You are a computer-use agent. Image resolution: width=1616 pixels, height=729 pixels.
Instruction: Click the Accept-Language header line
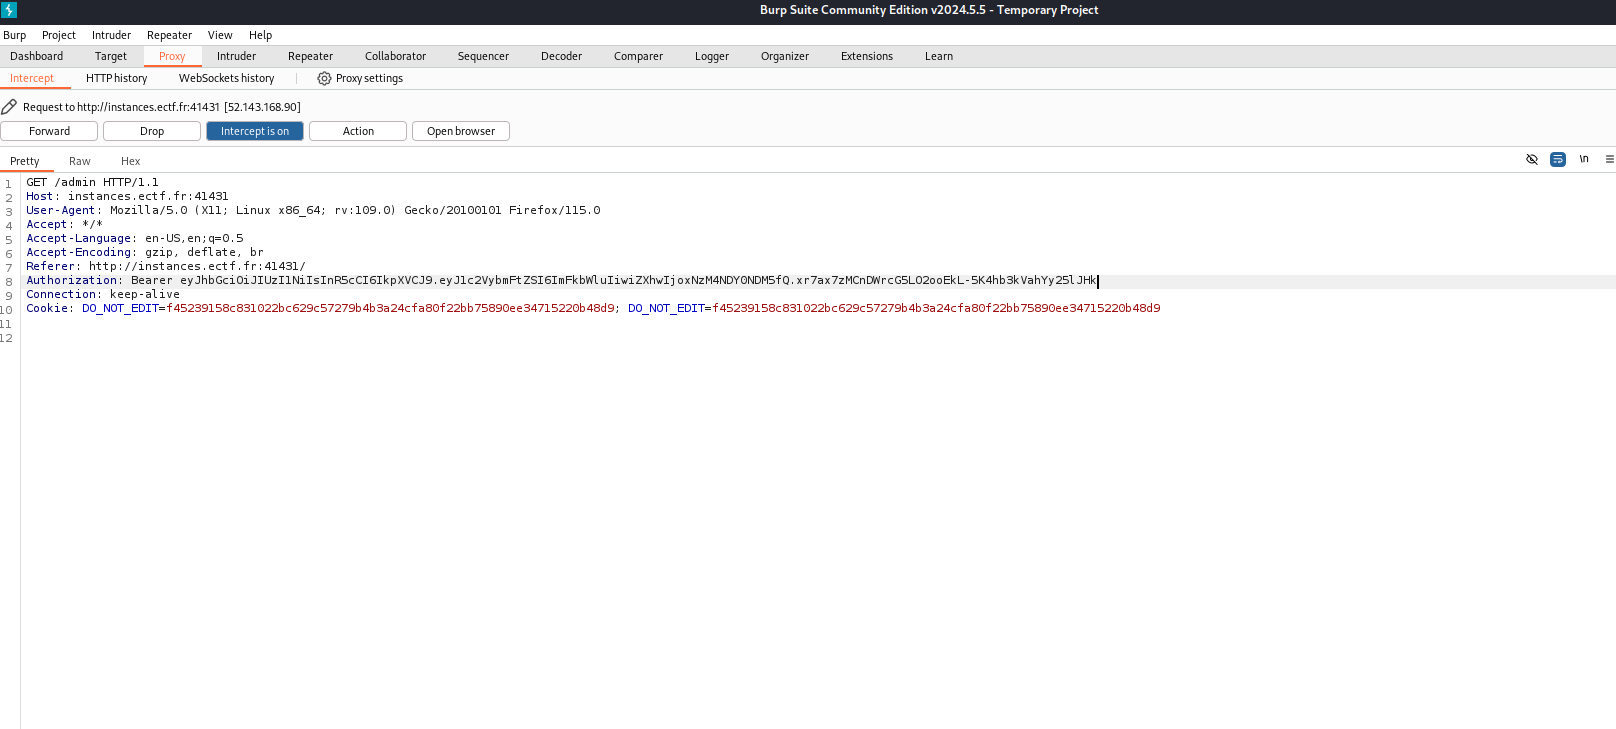(135, 238)
